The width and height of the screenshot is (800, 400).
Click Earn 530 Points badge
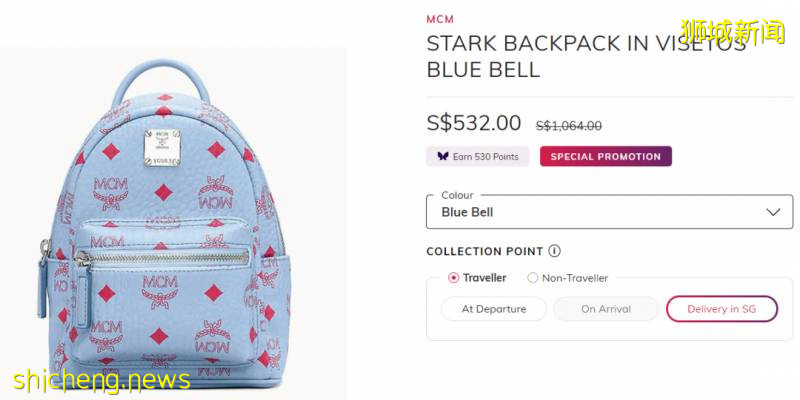tap(478, 157)
